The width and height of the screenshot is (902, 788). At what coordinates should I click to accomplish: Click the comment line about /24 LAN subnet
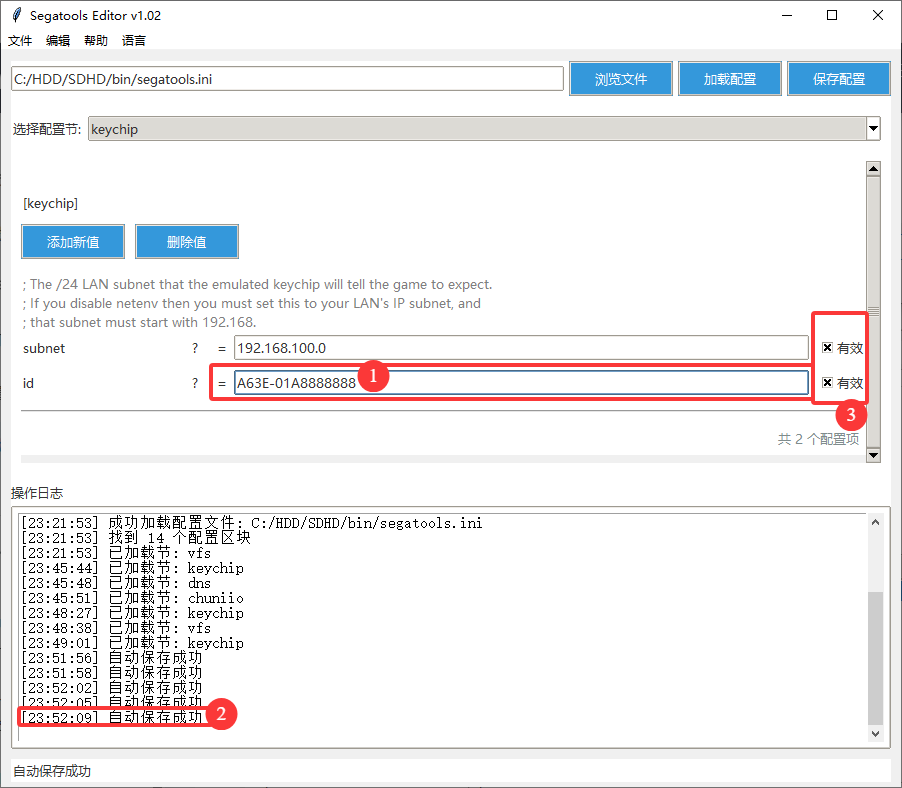point(258,284)
